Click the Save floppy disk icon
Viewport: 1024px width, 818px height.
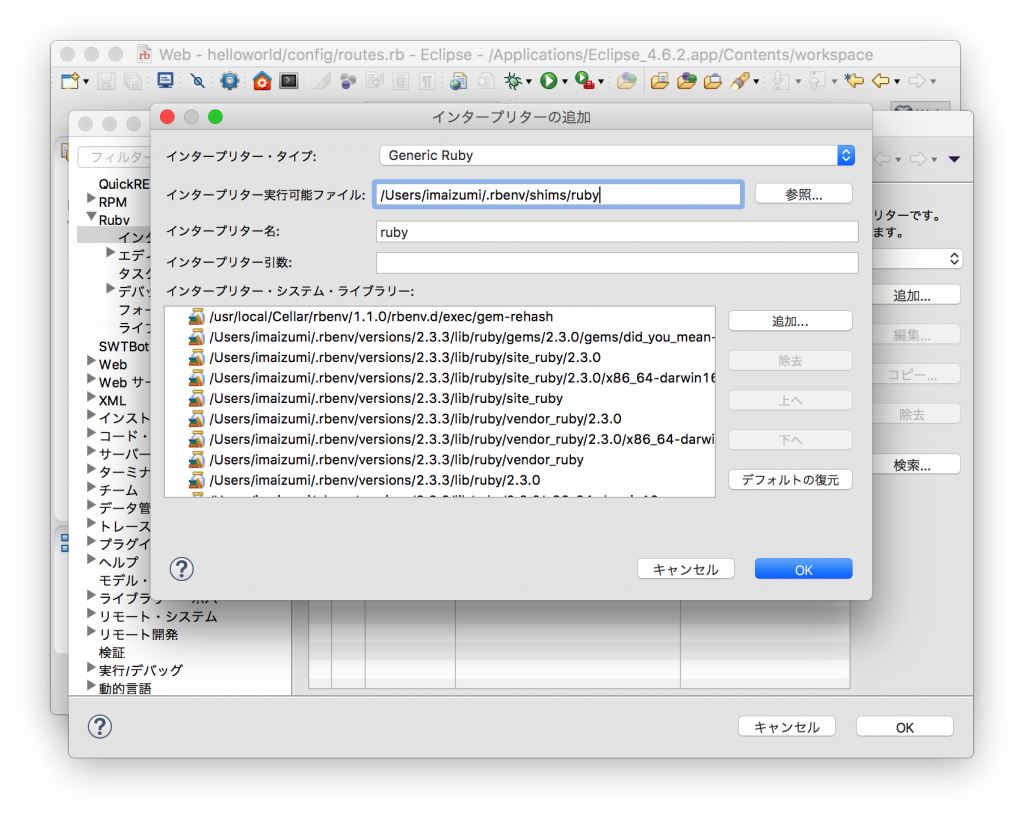point(106,81)
